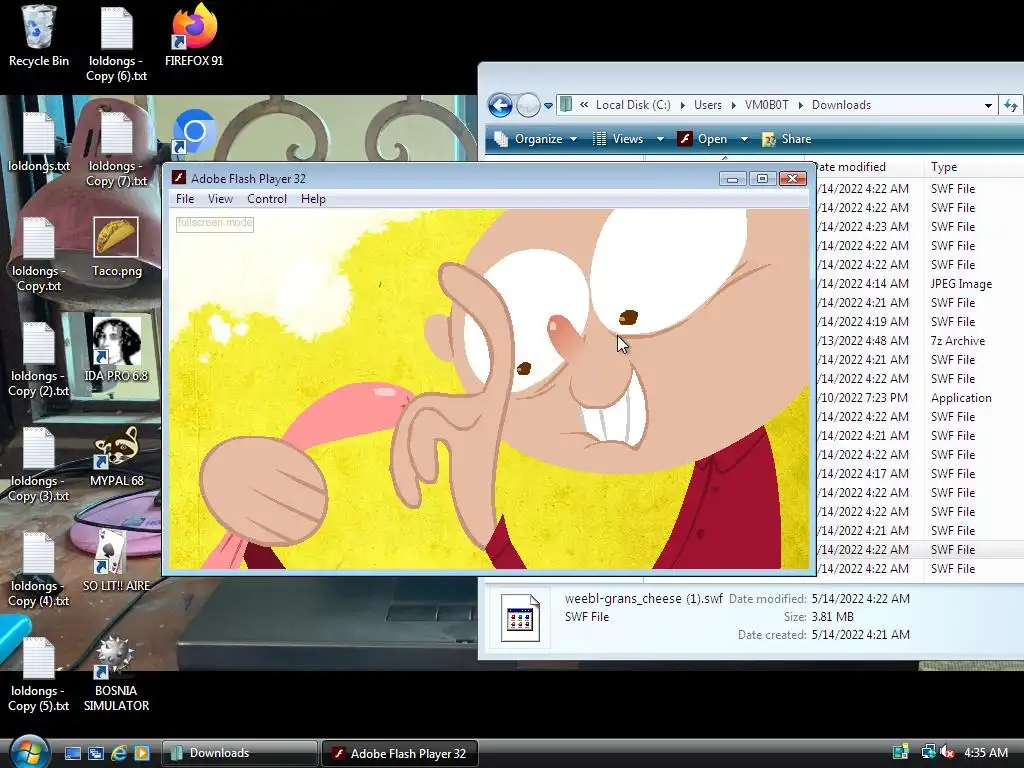Image resolution: width=1024 pixels, height=768 pixels.
Task: Click Local Disk (C:) in the address path
Action: [x=633, y=105]
